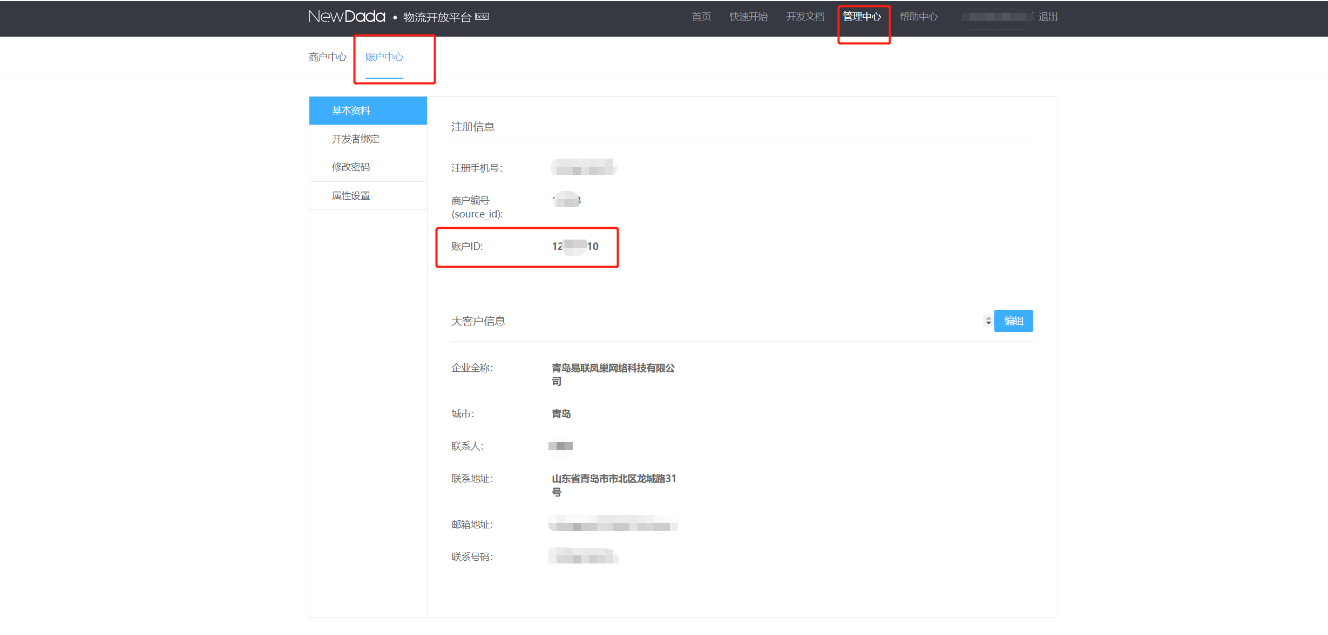Click the small stepper icon beside 编辑
Screen dimensions: 1328x635
(x=988, y=321)
